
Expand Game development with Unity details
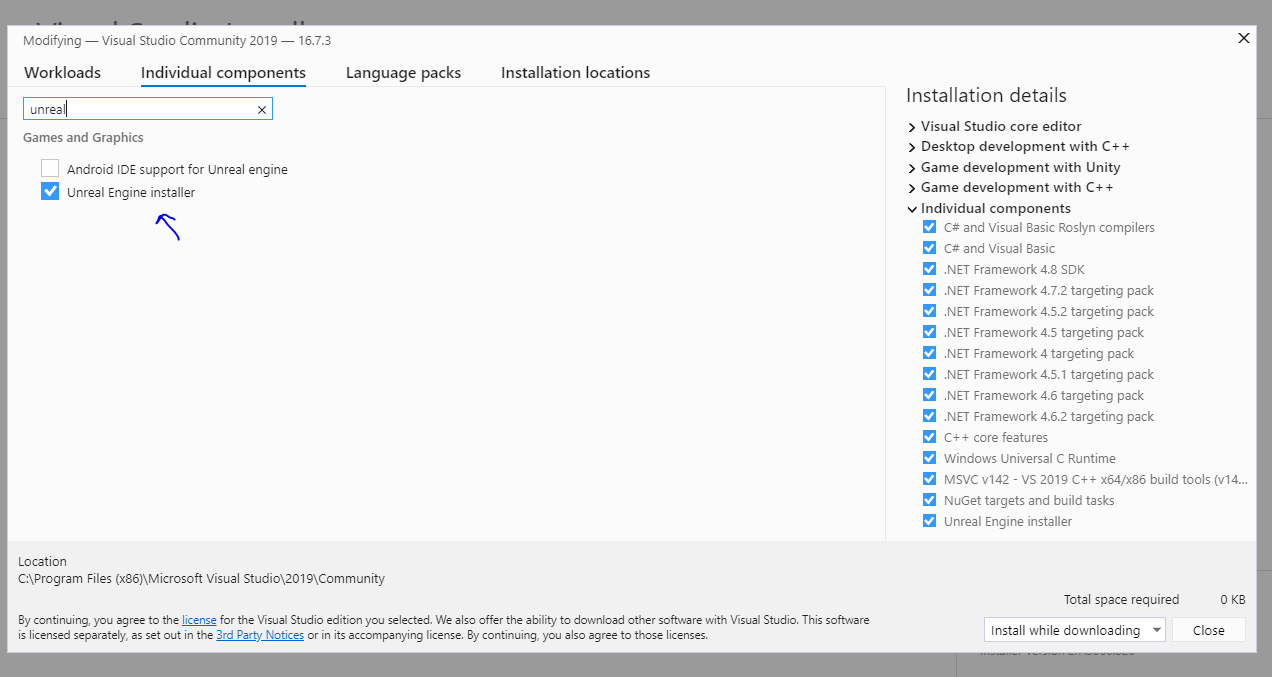tap(912, 168)
